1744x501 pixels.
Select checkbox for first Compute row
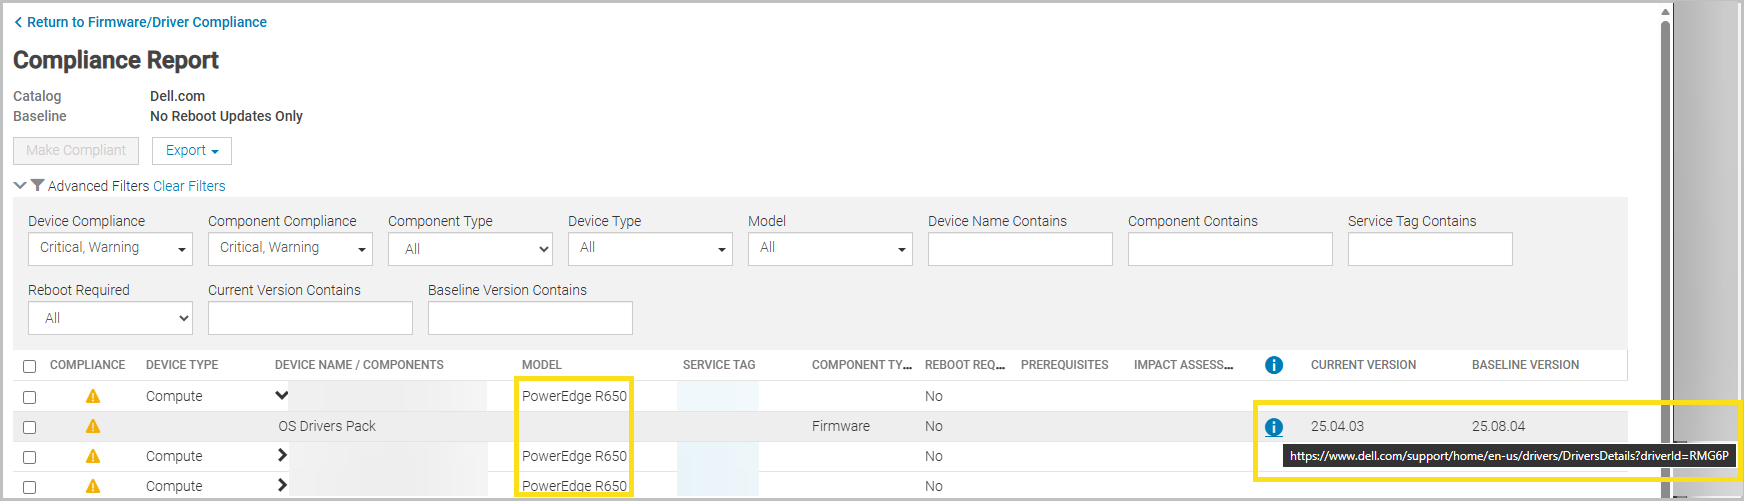click(30, 397)
